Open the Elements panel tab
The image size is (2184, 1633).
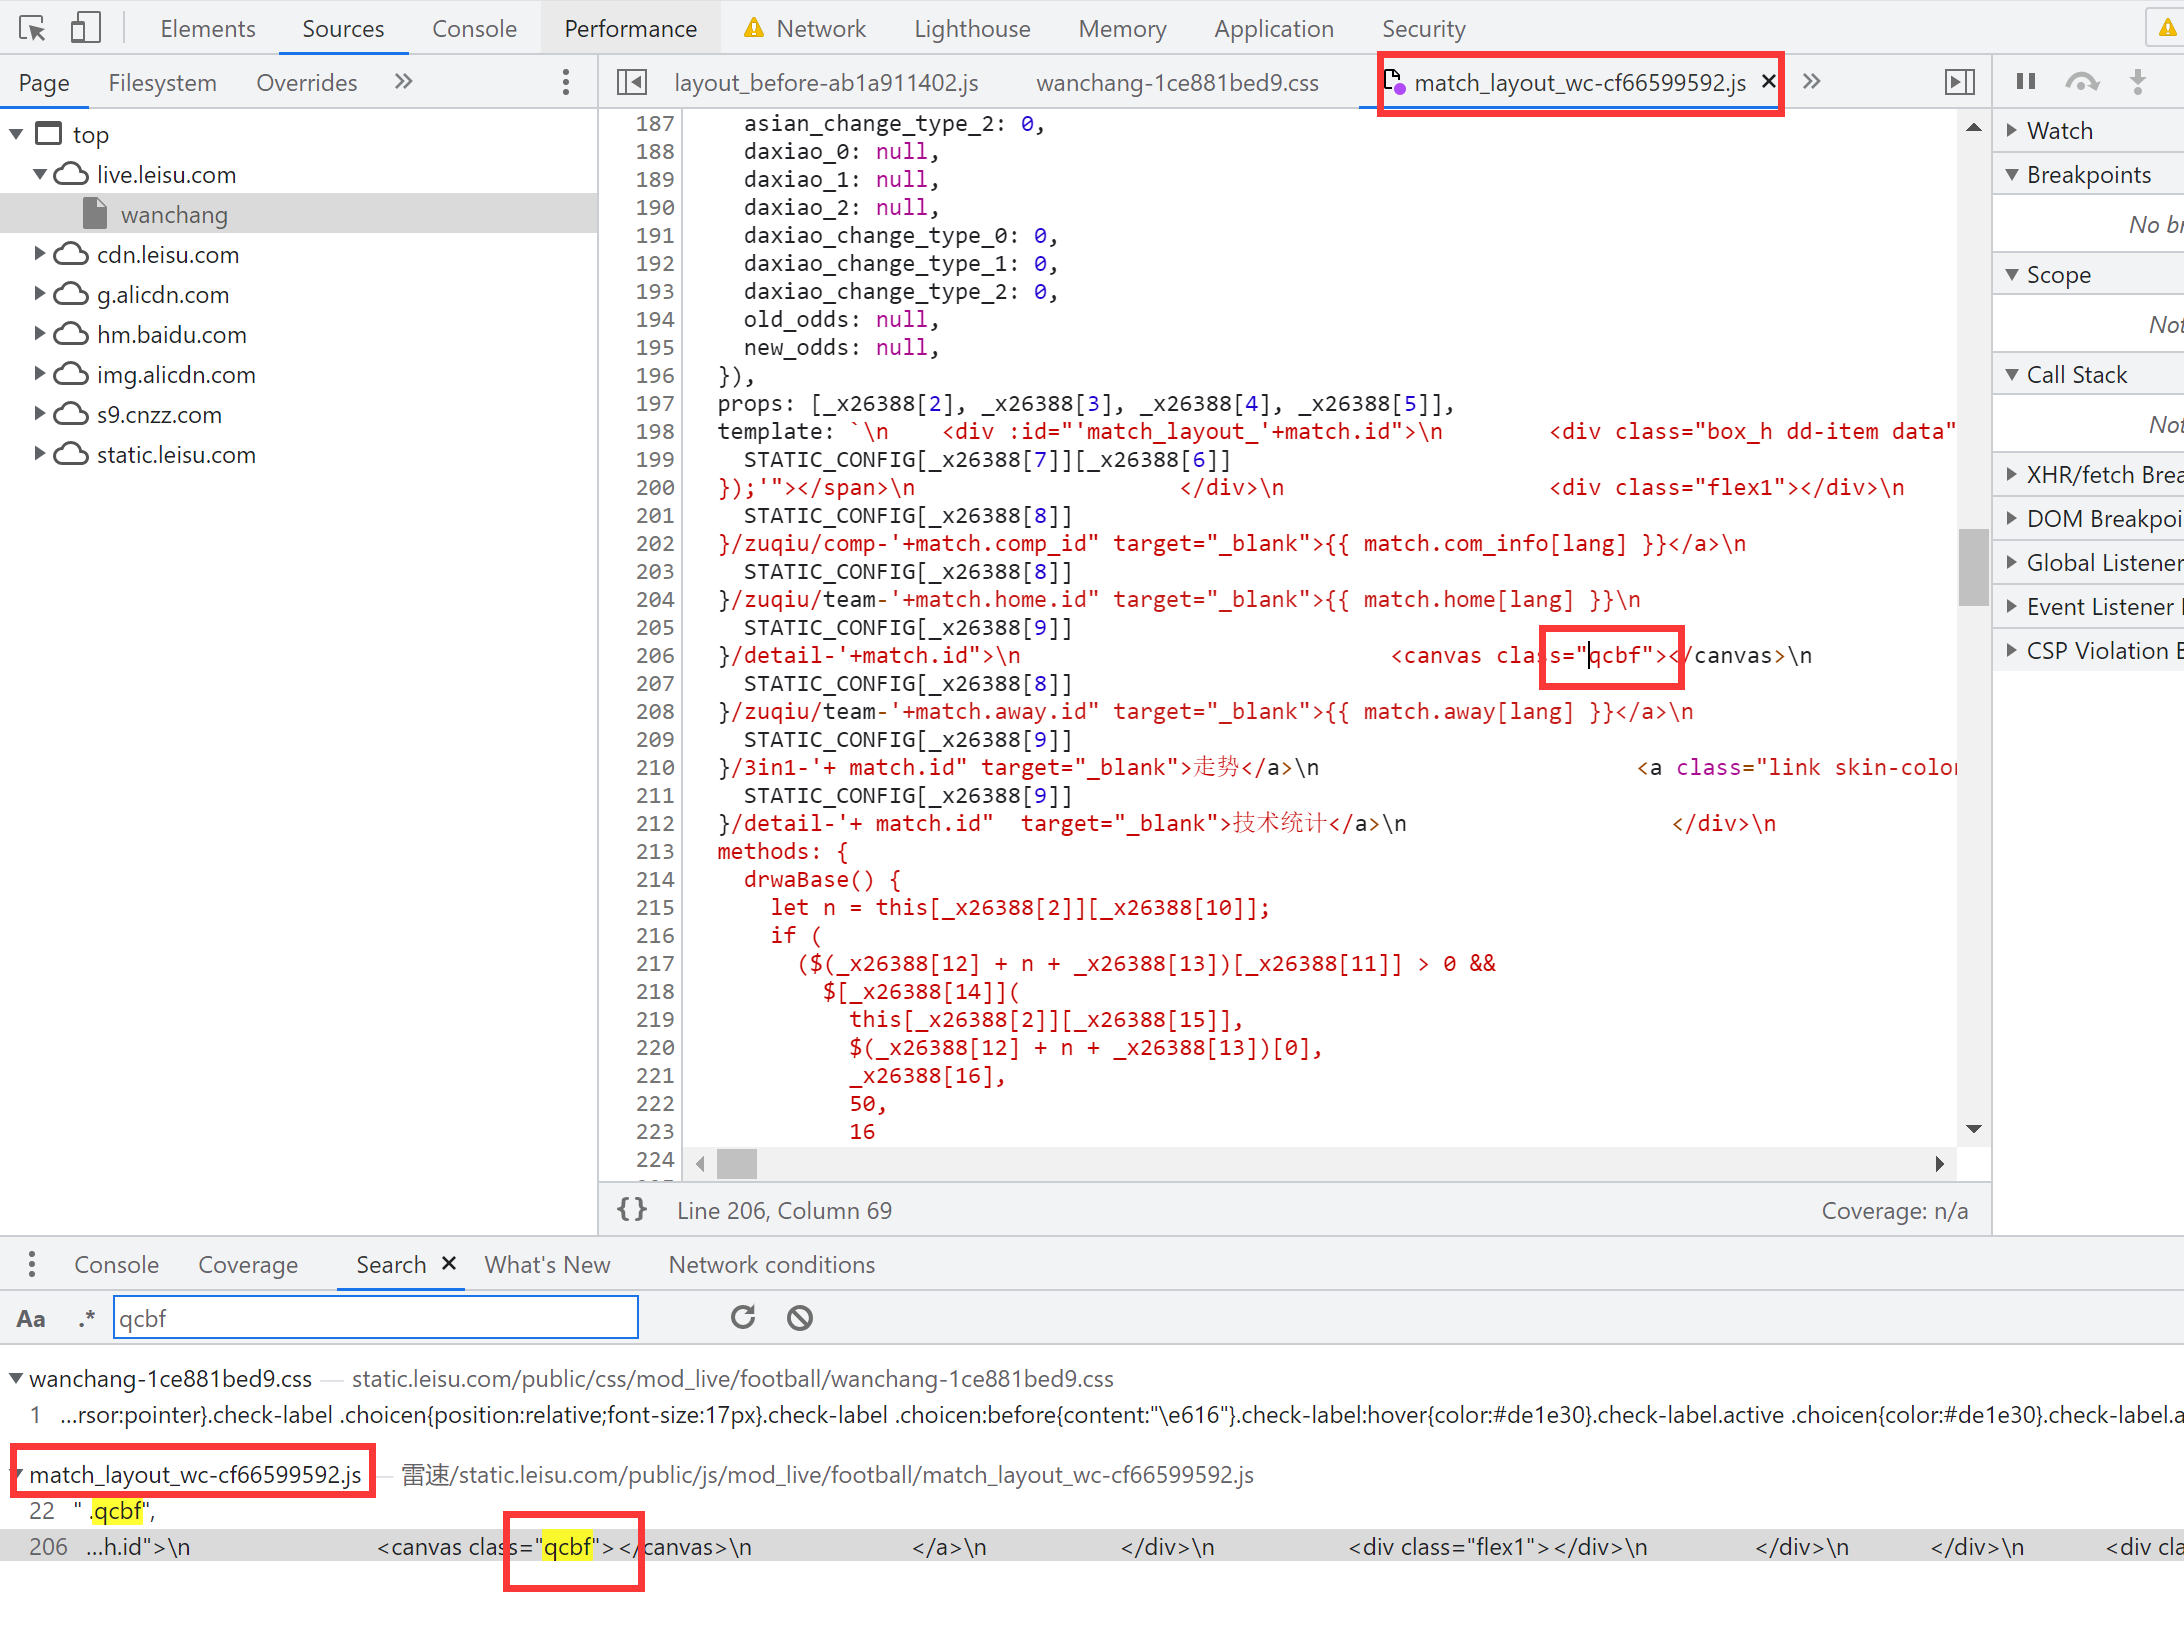(208, 29)
